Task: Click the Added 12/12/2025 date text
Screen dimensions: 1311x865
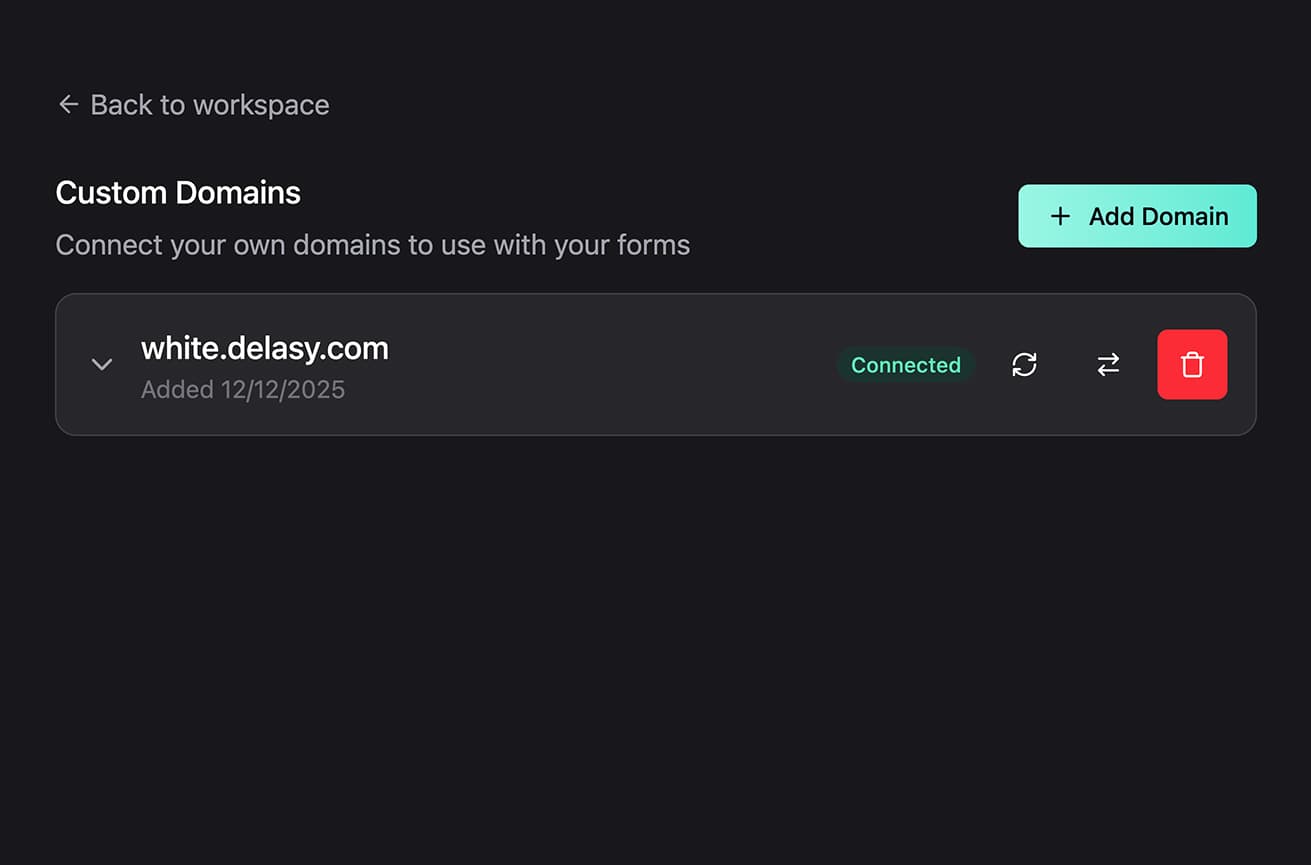Action: [x=243, y=389]
